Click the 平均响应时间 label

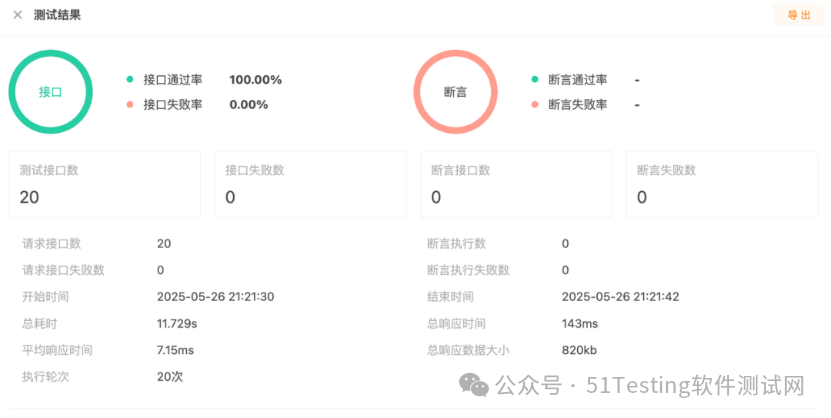[x=57, y=350]
